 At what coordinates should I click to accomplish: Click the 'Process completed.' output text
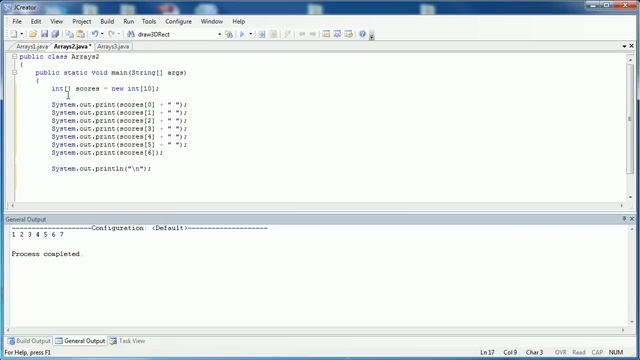[x=47, y=254]
